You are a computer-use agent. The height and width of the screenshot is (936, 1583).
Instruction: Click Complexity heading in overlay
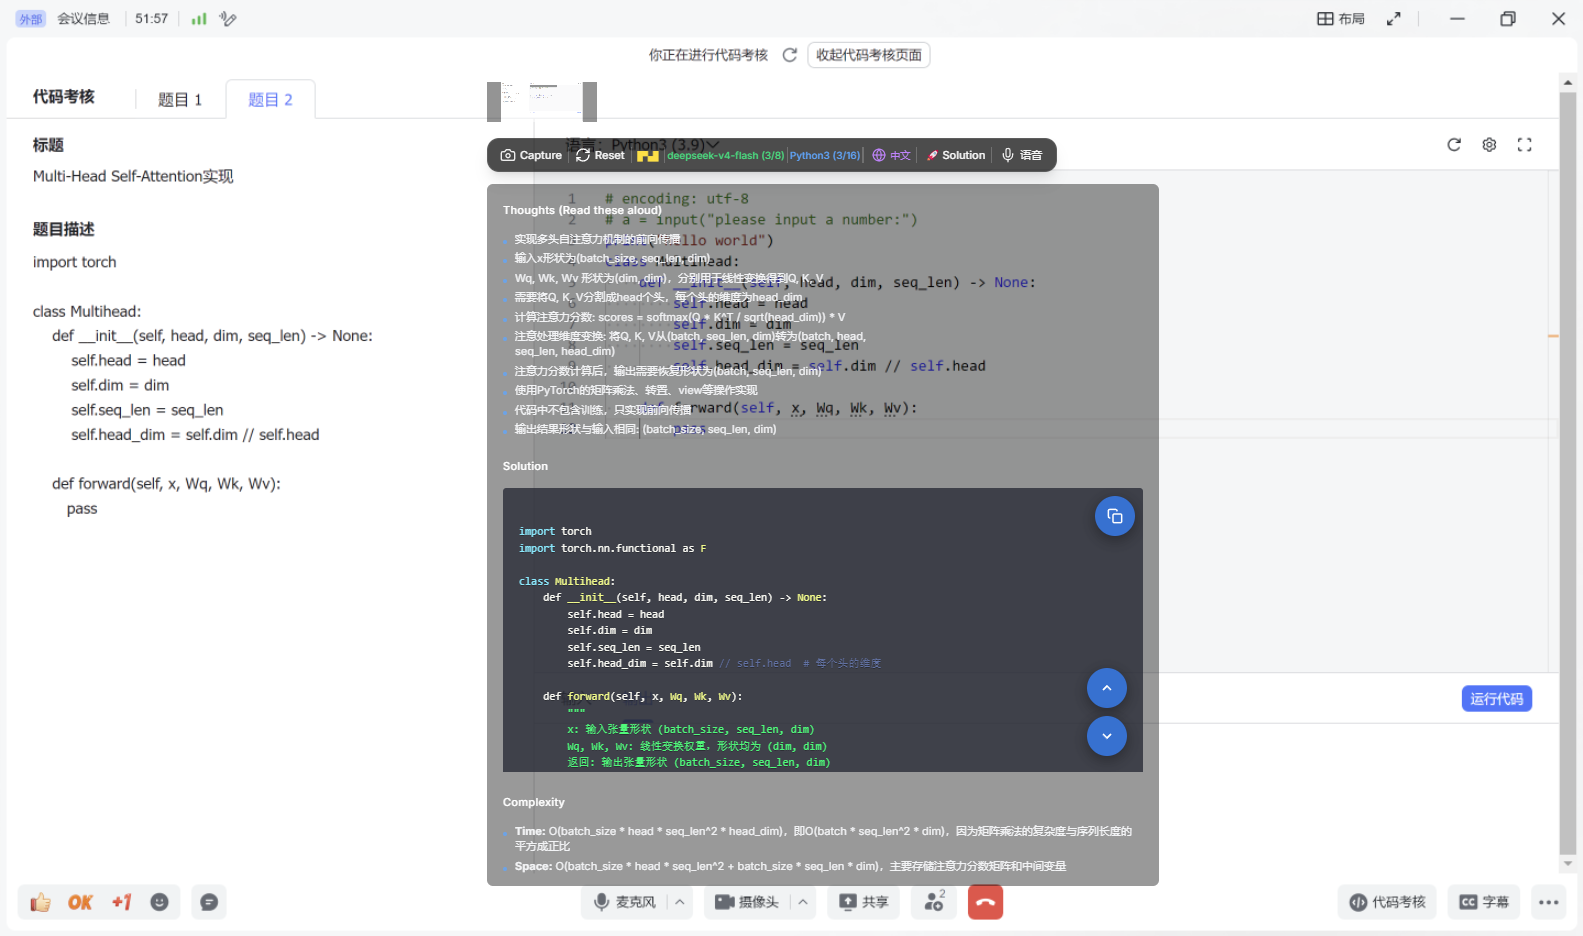[x=533, y=802]
